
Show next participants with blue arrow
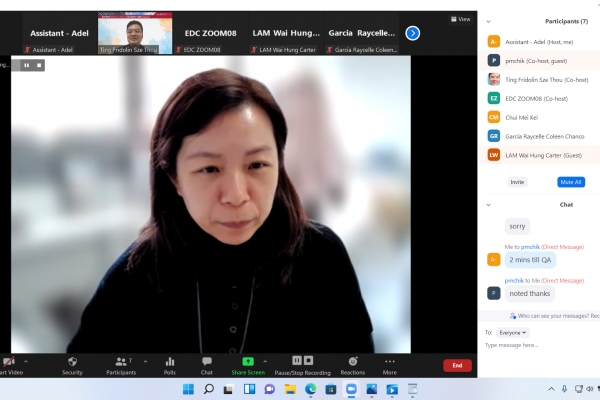click(x=412, y=33)
